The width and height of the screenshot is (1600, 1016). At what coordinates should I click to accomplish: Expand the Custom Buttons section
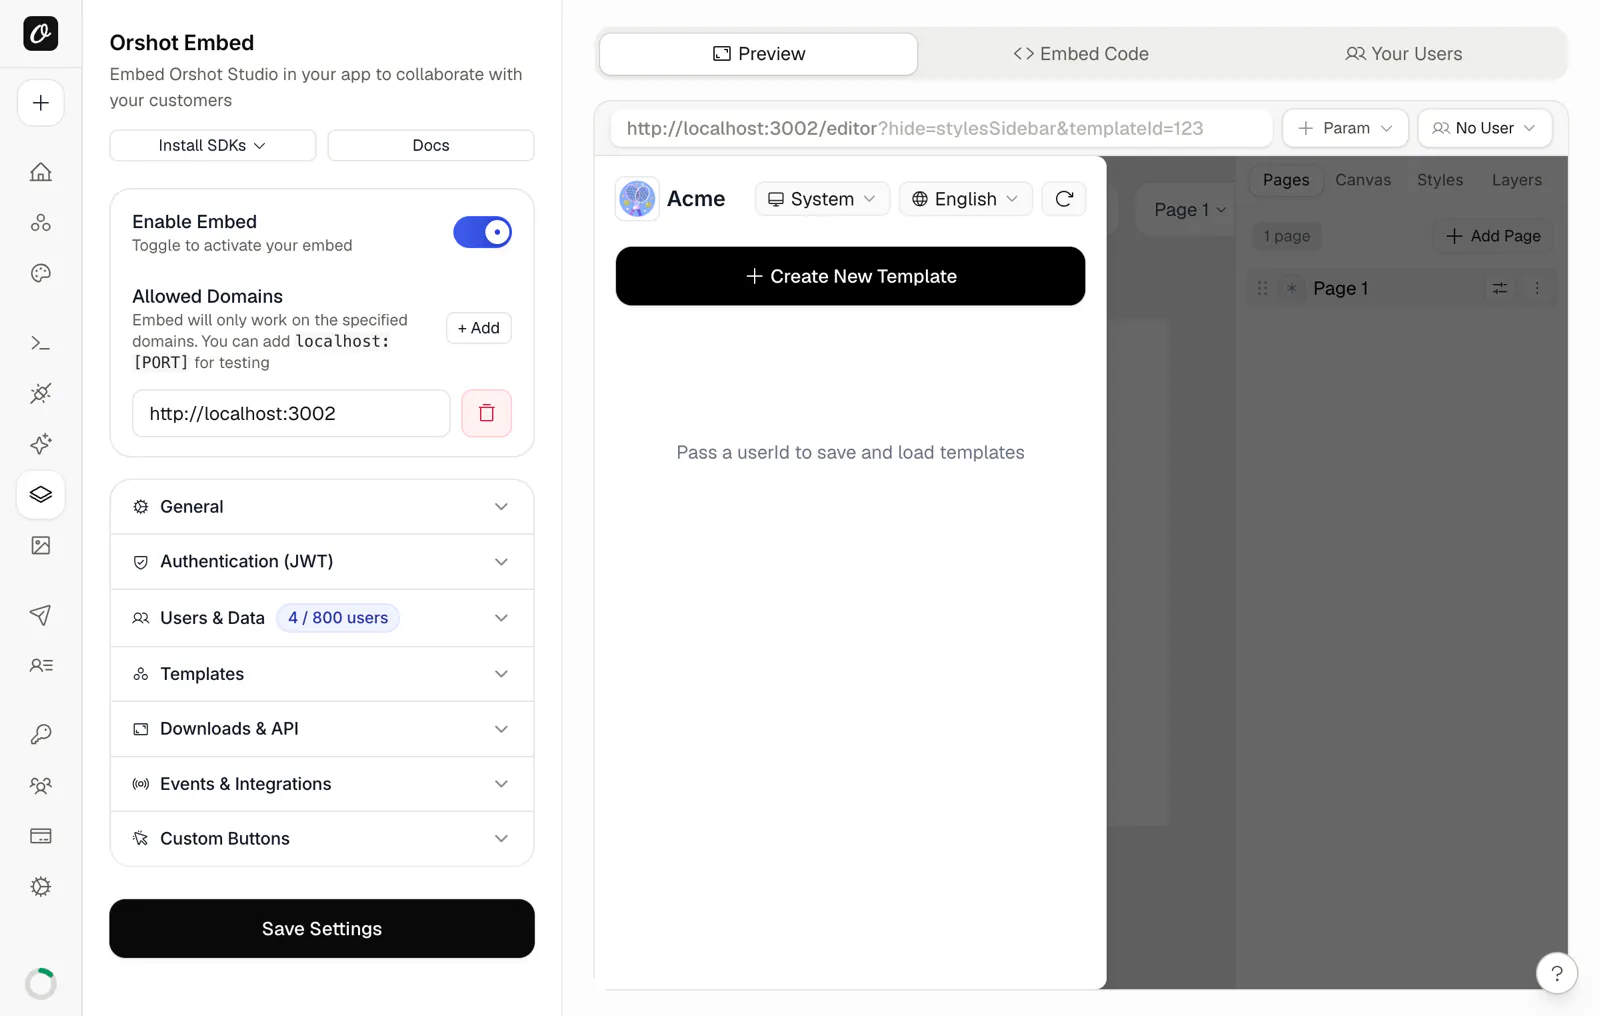click(x=322, y=839)
